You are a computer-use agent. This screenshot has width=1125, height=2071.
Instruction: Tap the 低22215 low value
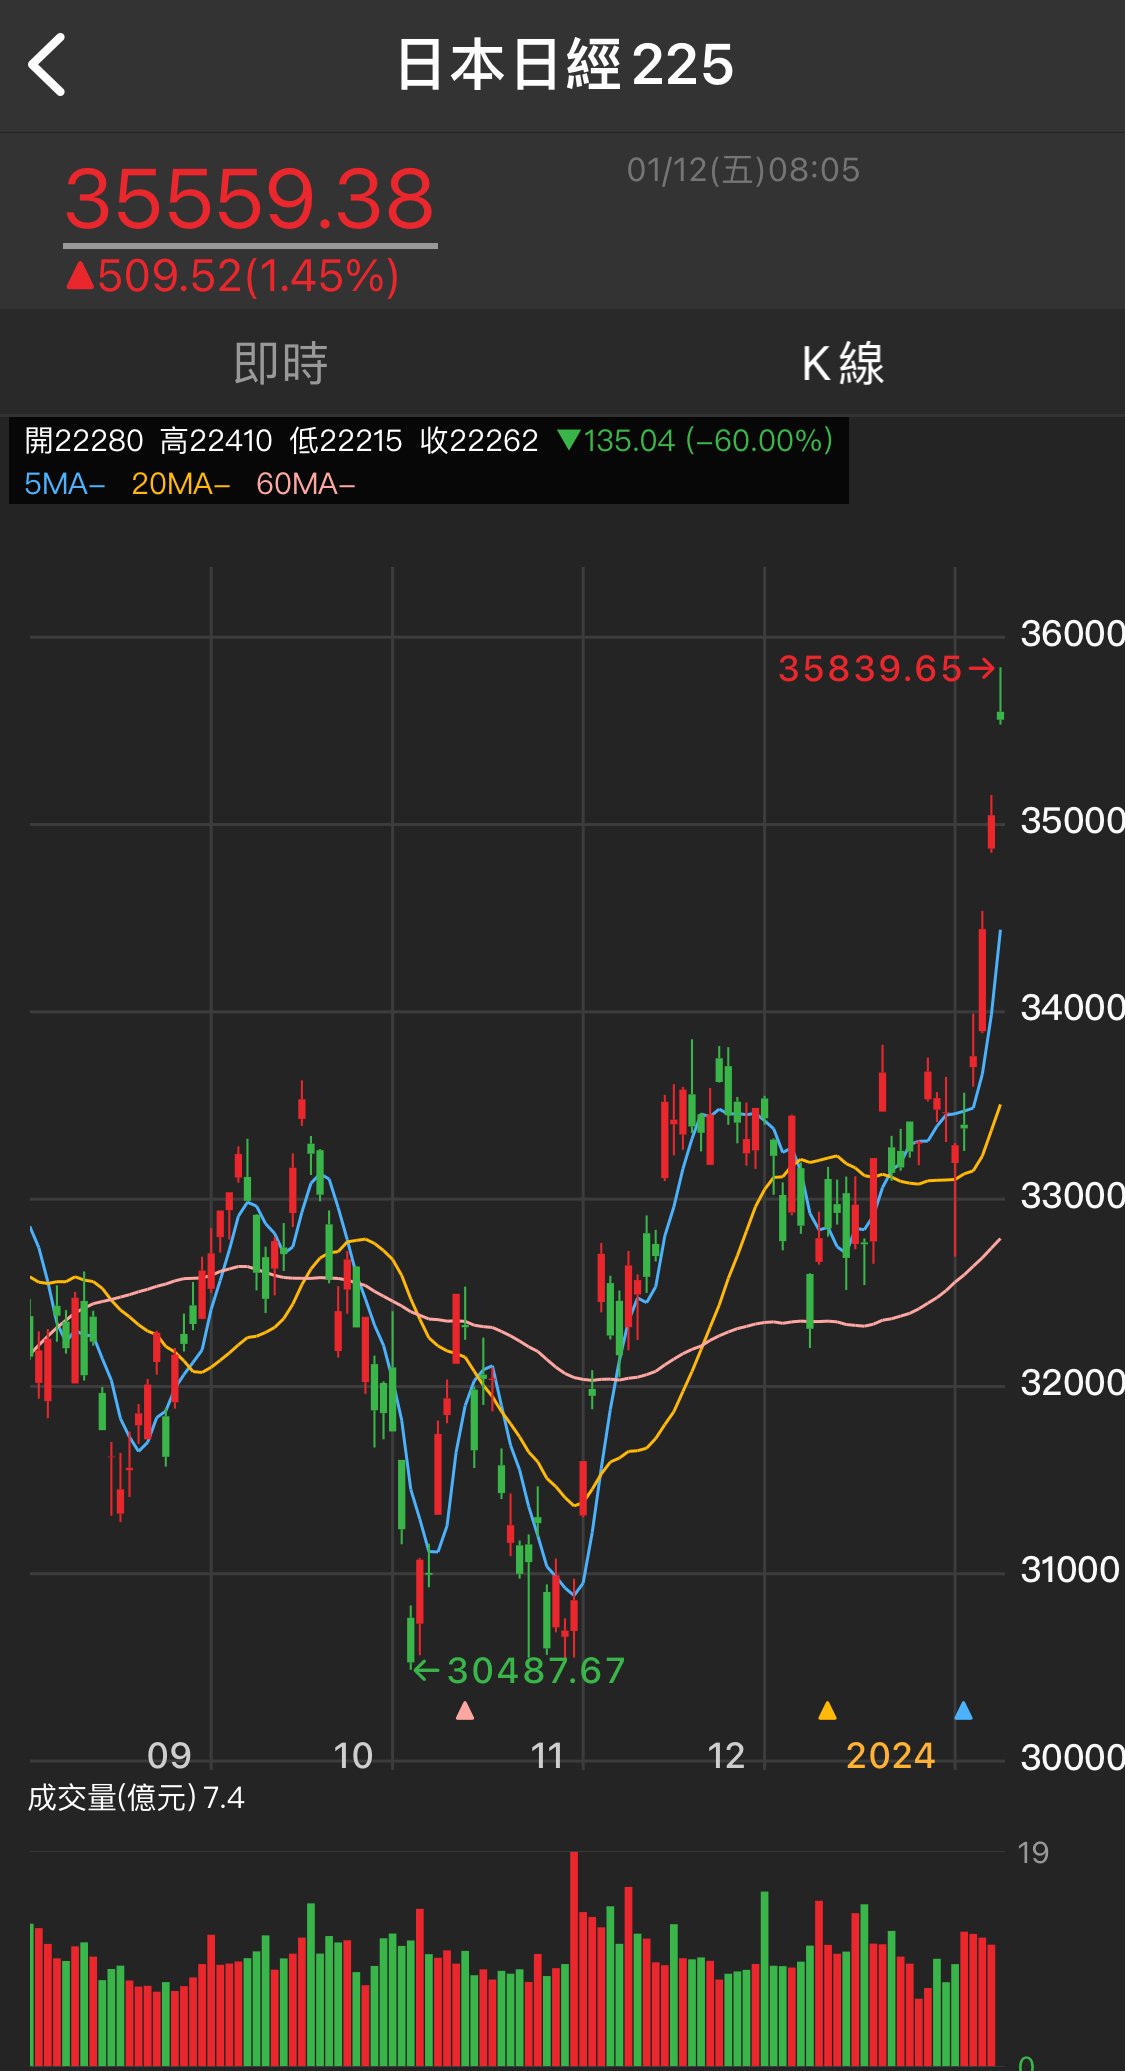pos(346,441)
